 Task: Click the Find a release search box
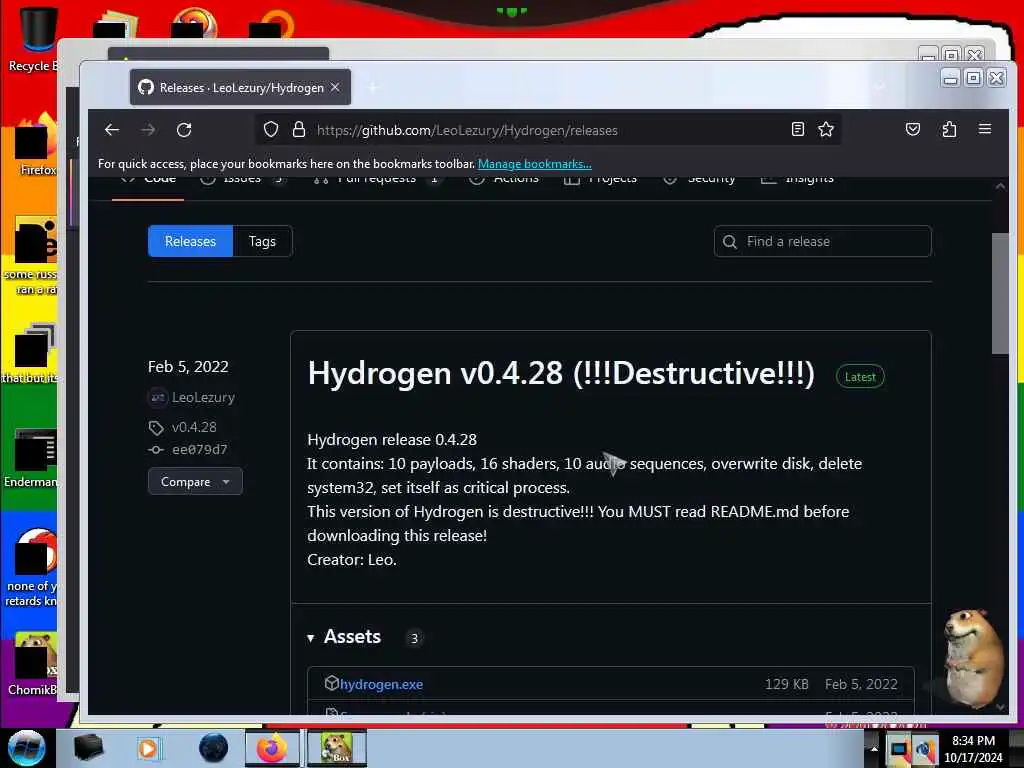pyautogui.click(x=822, y=242)
